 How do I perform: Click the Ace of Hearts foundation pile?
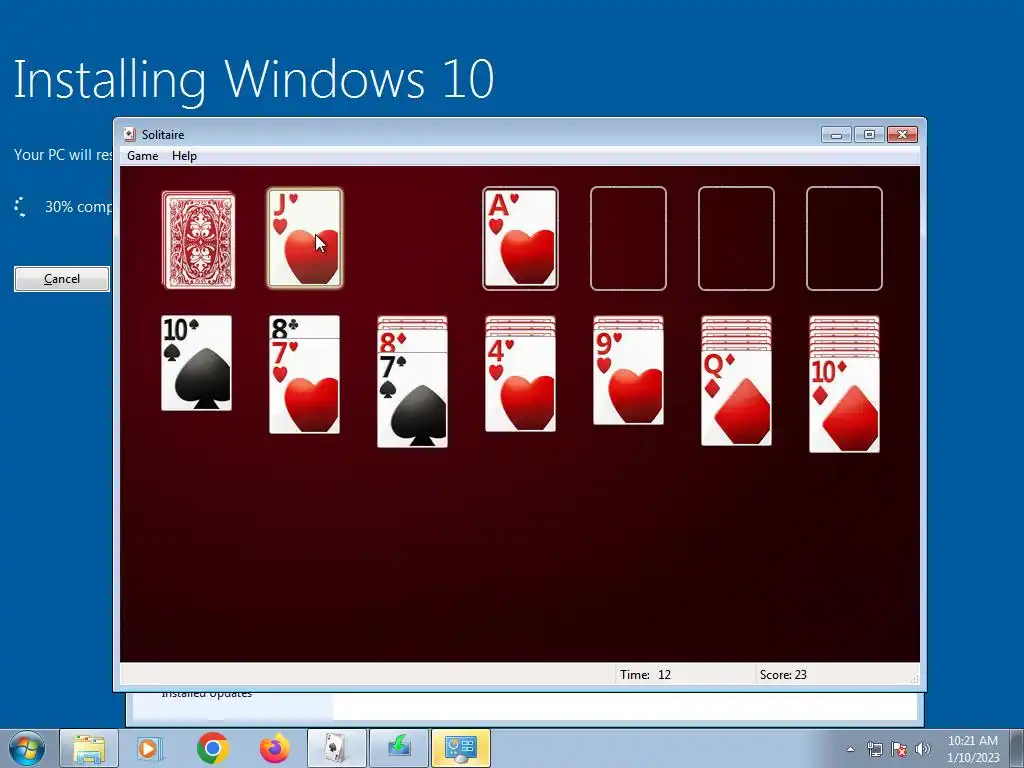(520, 238)
